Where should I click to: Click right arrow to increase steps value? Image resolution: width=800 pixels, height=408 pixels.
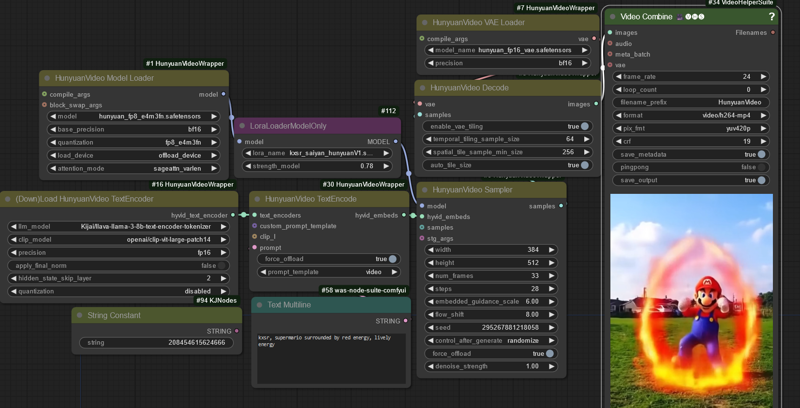[x=551, y=289]
